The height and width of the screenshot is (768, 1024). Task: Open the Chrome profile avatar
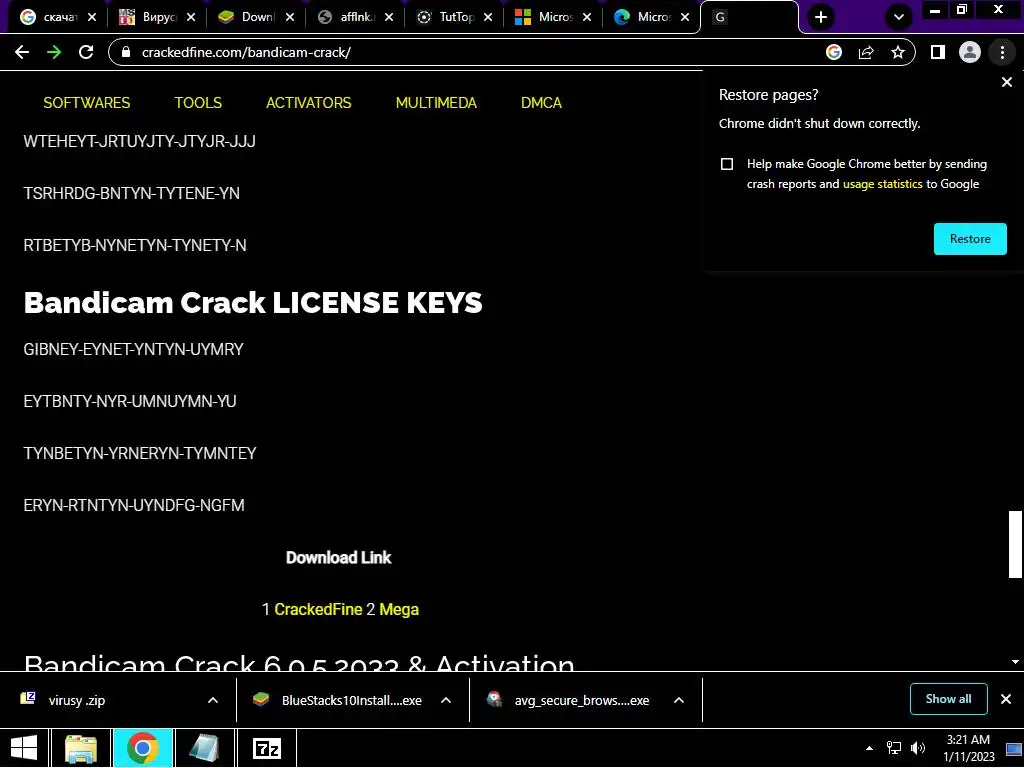click(970, 52)
